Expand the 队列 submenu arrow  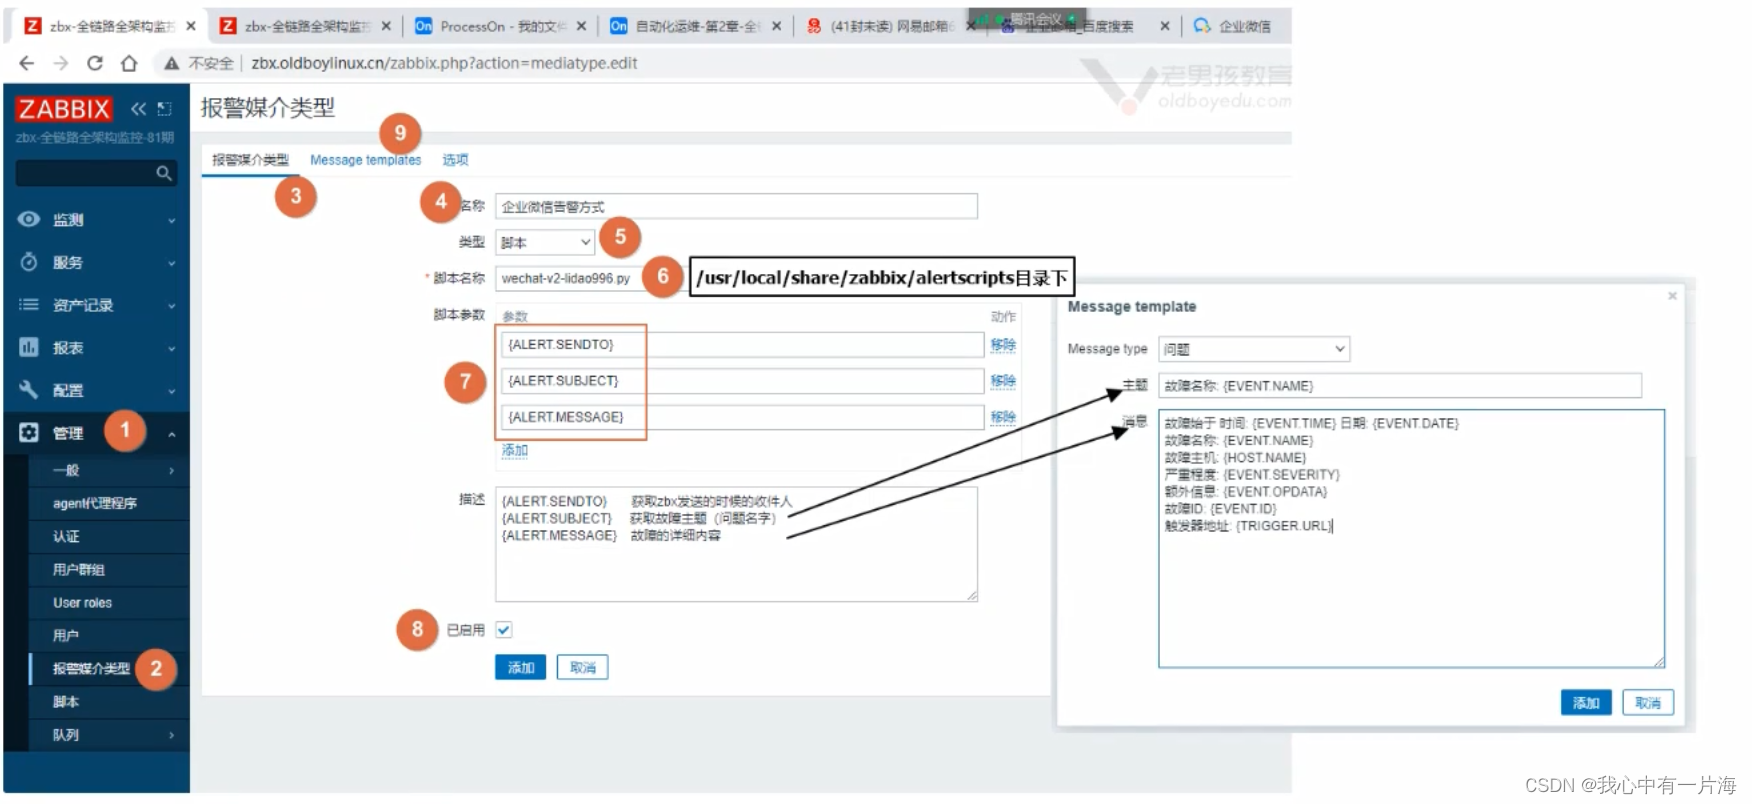click(x=172, y=735)
